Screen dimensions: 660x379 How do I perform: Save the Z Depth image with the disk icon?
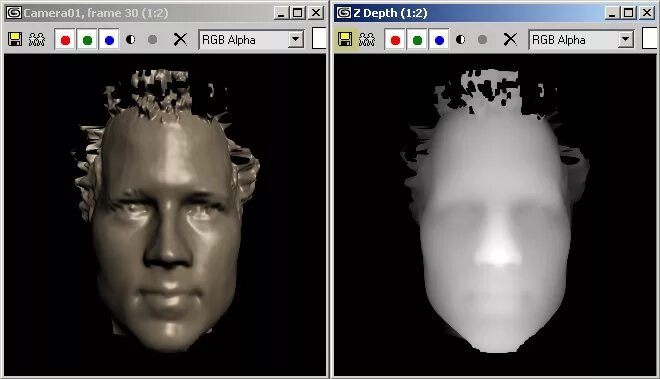(x=345, y=40)
